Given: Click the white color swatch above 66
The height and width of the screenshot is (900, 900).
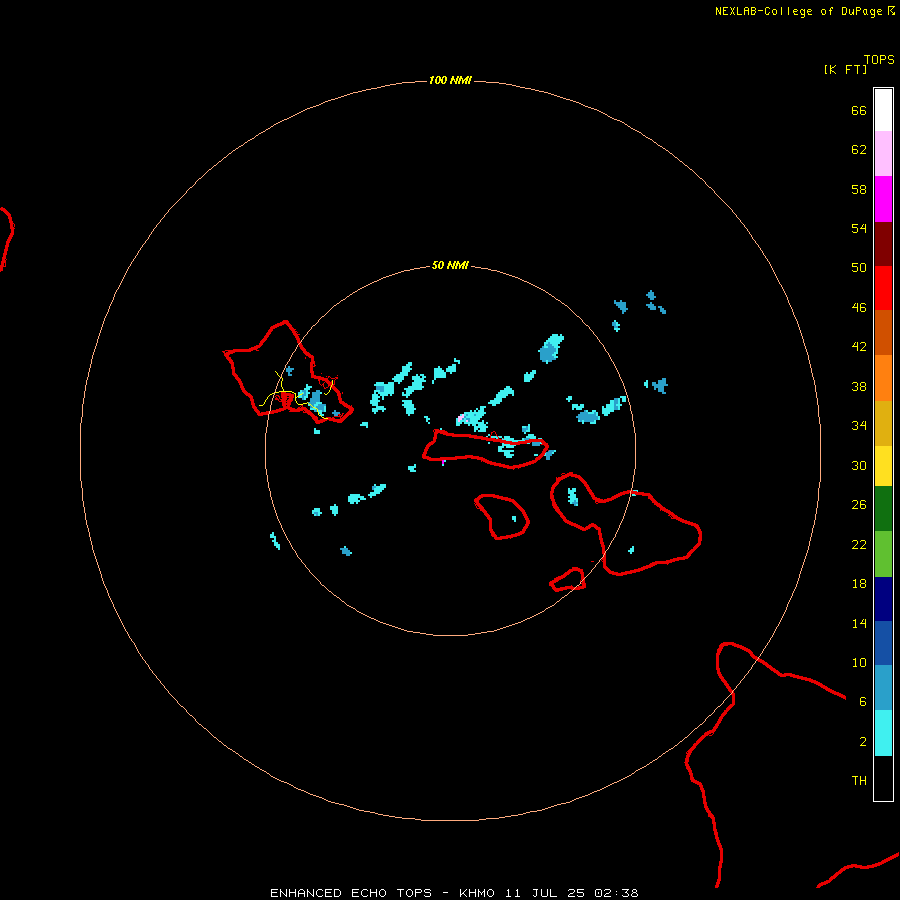Looking at the screenshot, I should (883, 110).
